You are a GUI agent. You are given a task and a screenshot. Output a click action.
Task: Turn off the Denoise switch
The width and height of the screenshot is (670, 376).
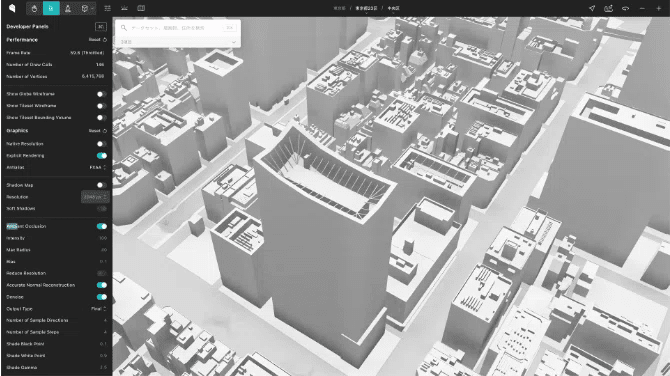pyautogui.click(x=102, y=297)
